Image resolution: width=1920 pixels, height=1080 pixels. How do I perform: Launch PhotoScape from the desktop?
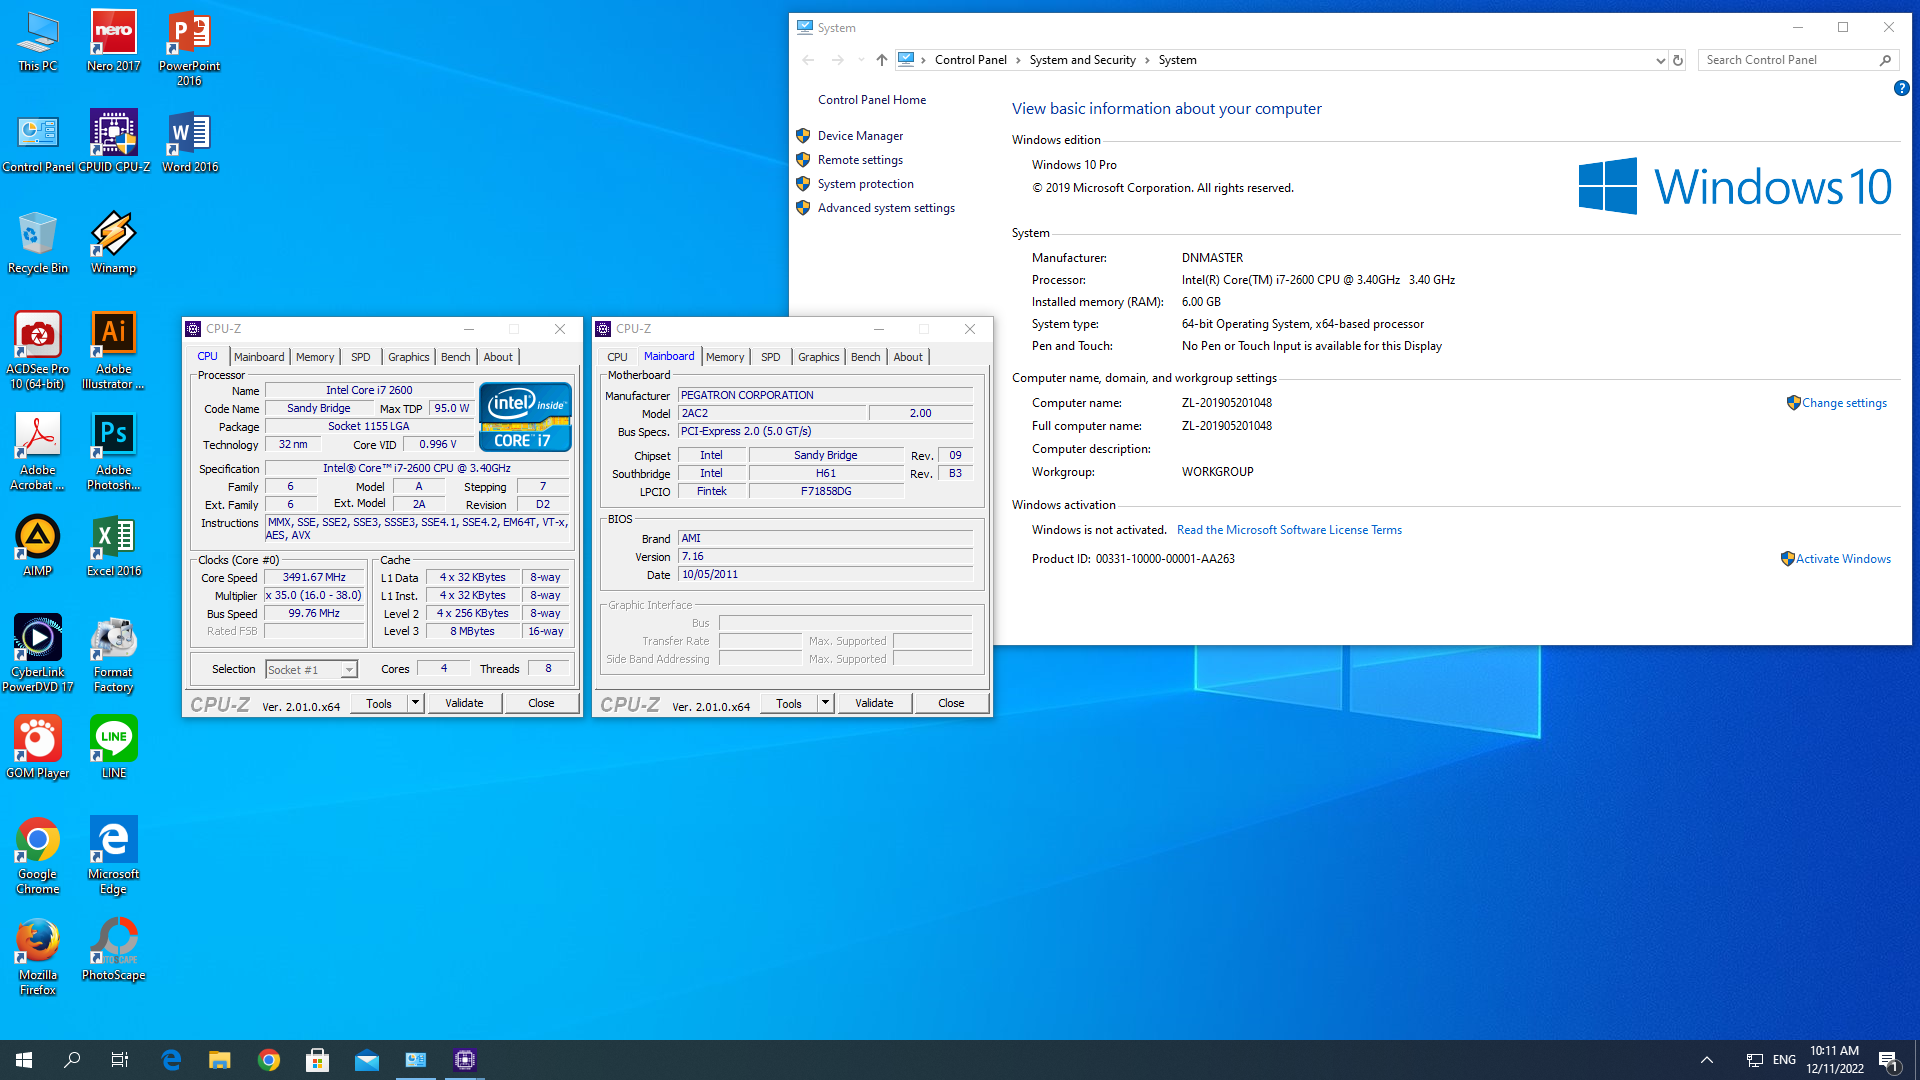coord(114,950)
